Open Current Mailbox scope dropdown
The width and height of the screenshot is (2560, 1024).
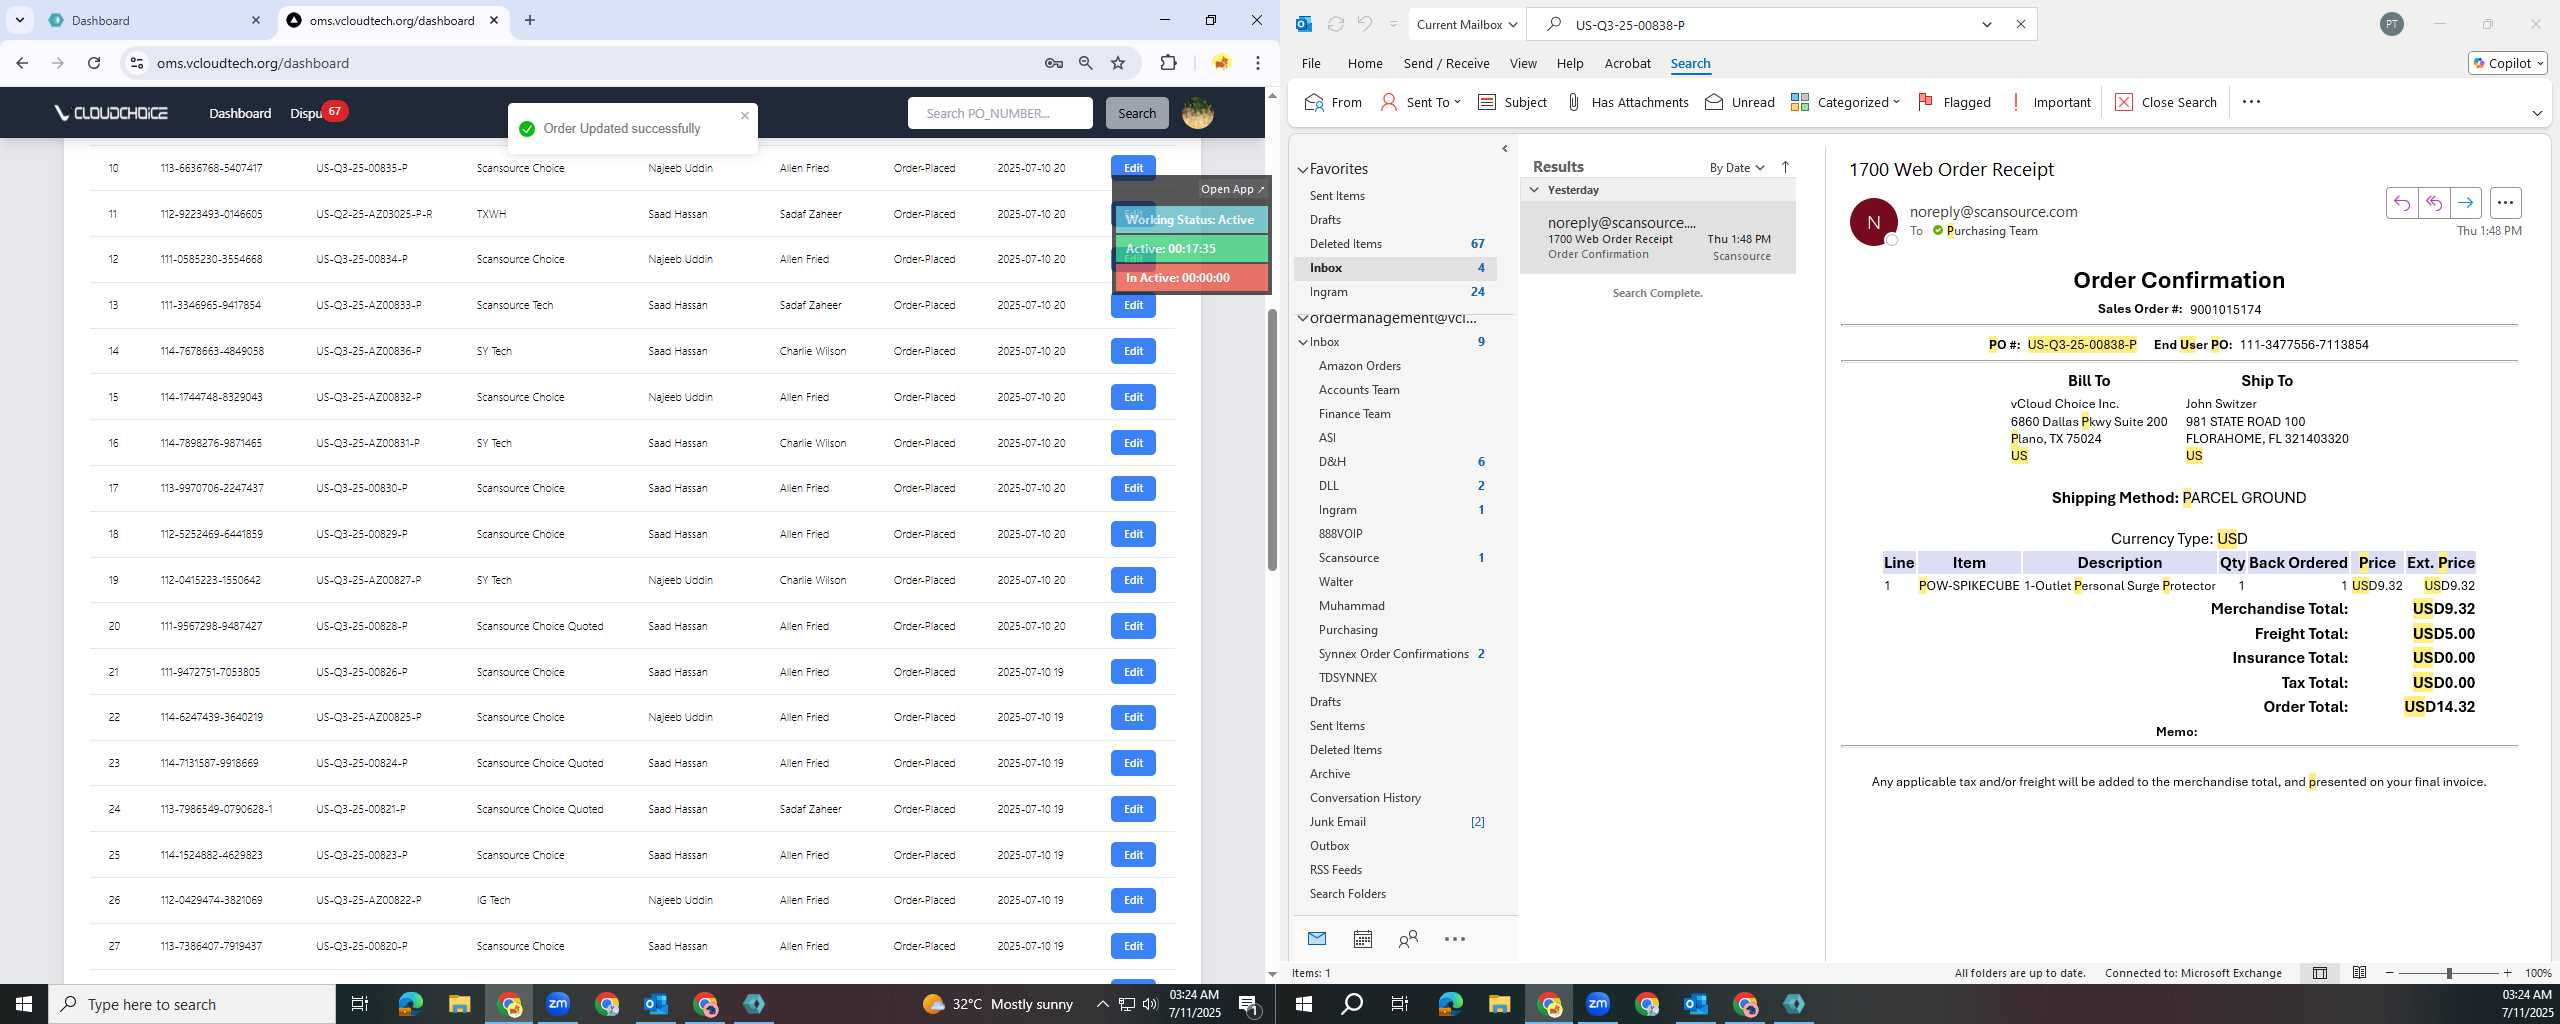(1466, 24)
